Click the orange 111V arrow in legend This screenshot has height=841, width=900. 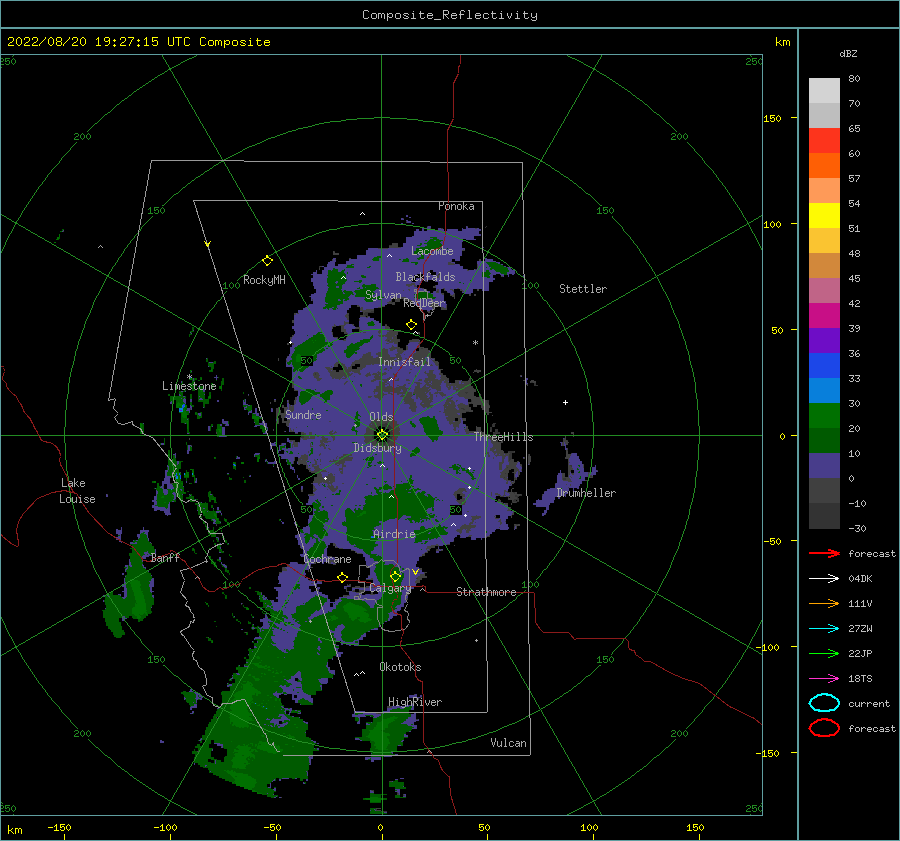[x=824, y=603]
